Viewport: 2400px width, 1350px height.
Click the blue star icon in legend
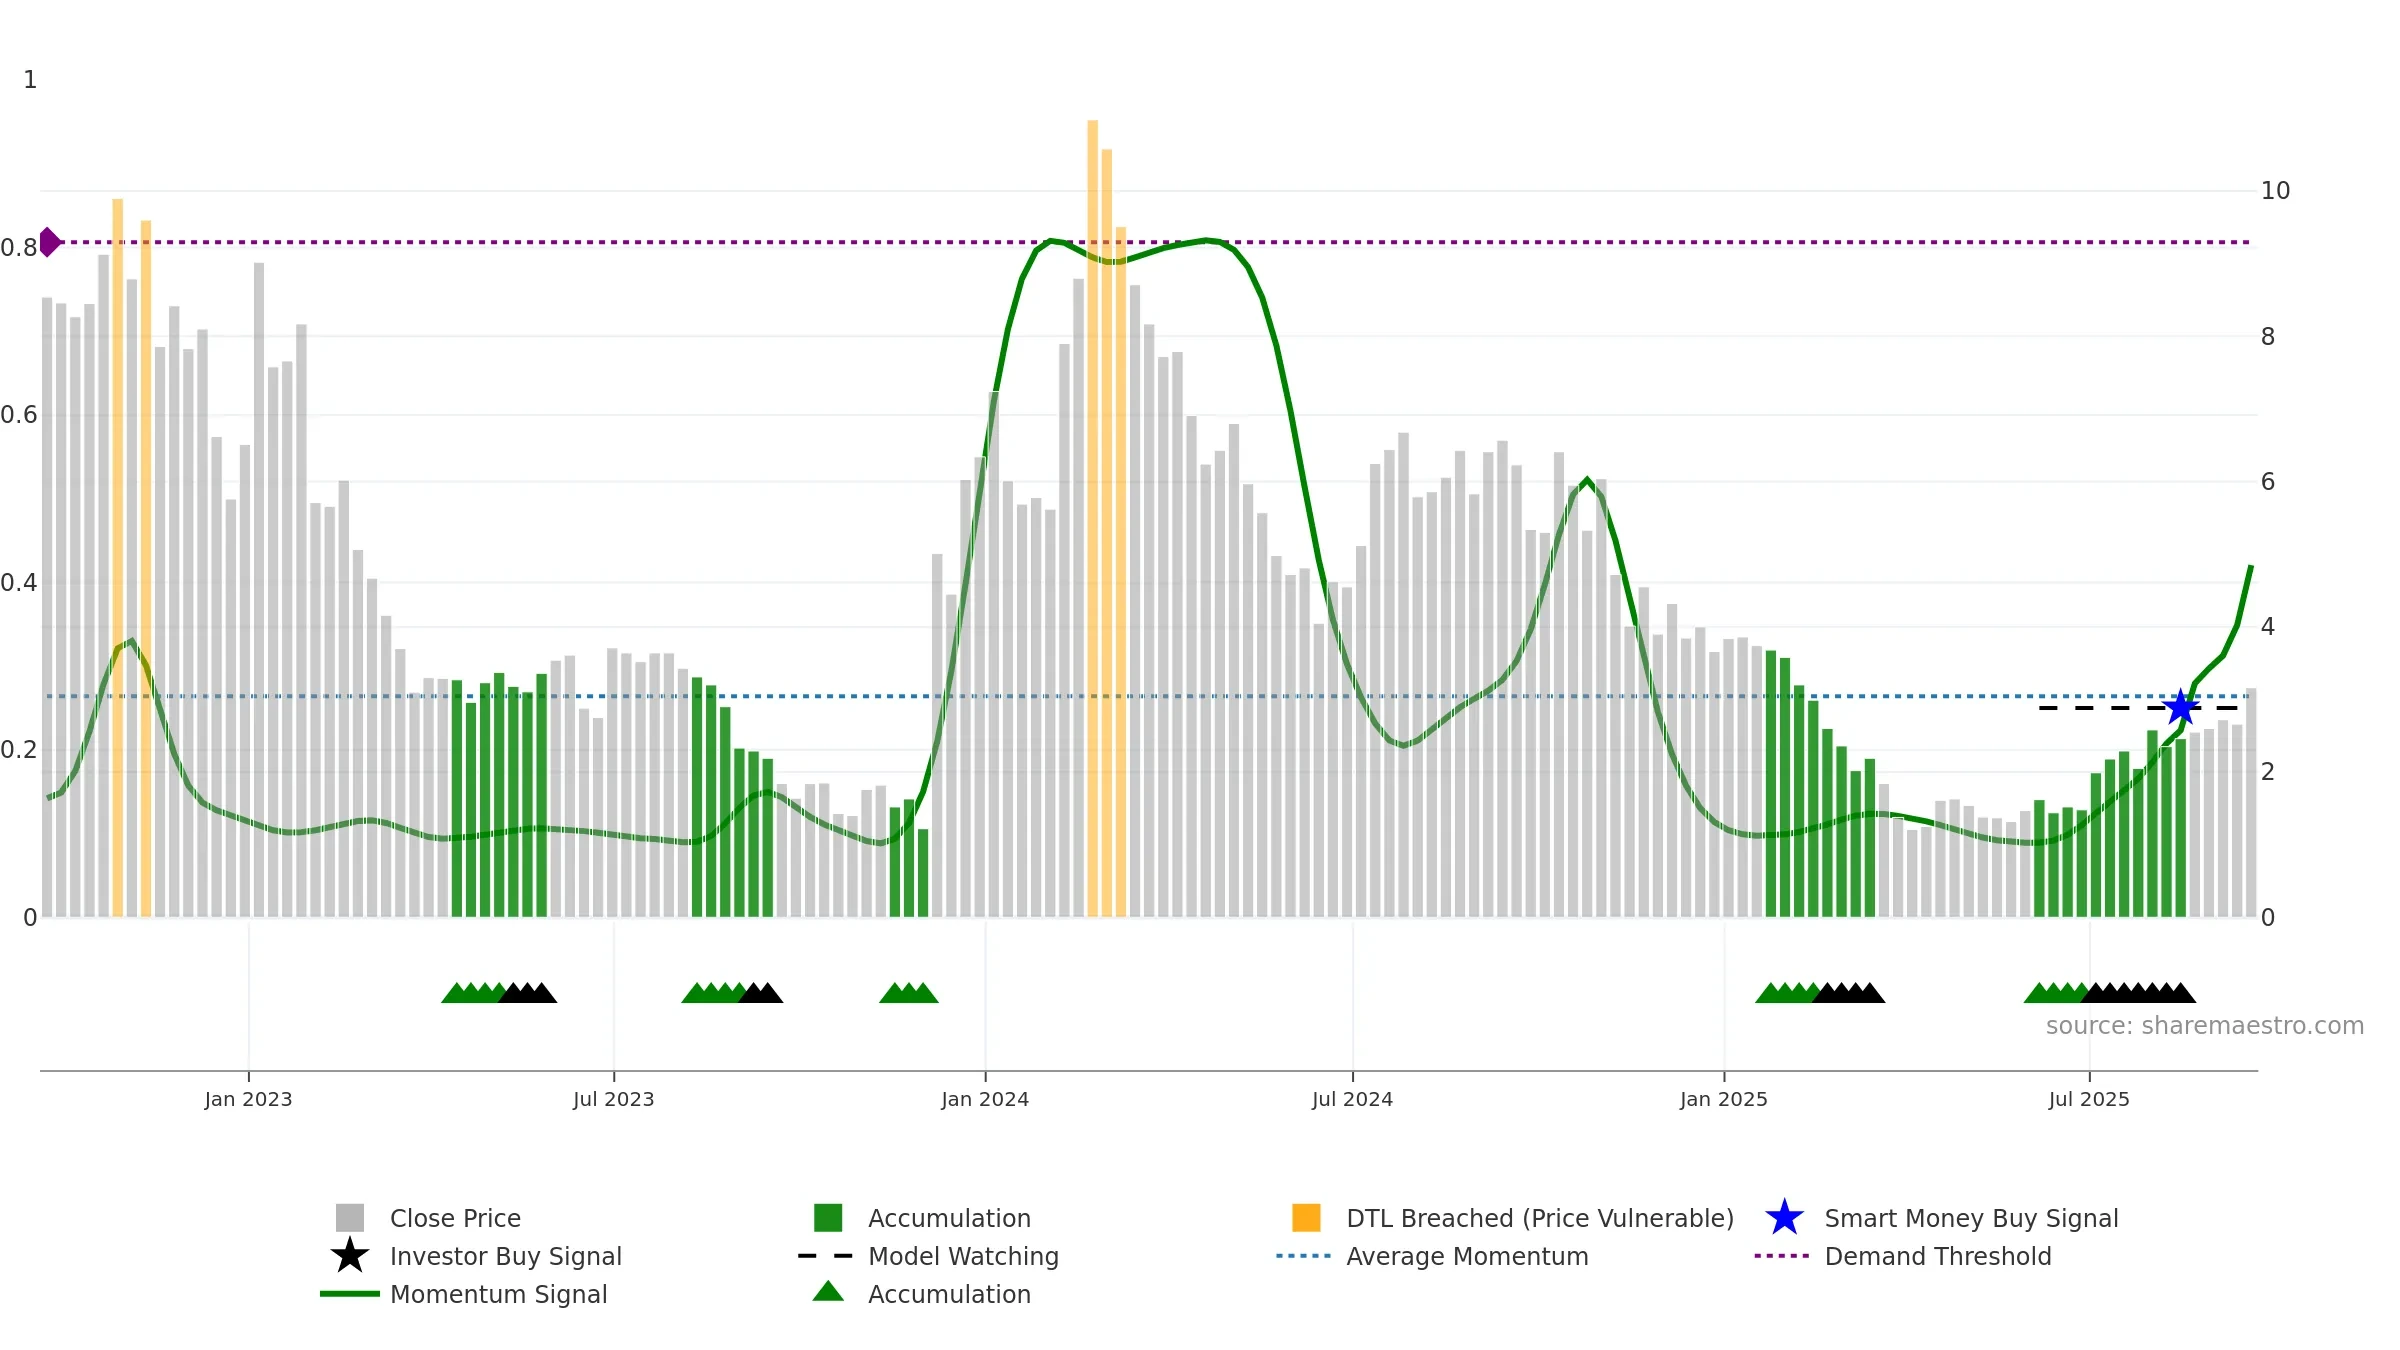click(x=1784, y=1218)
